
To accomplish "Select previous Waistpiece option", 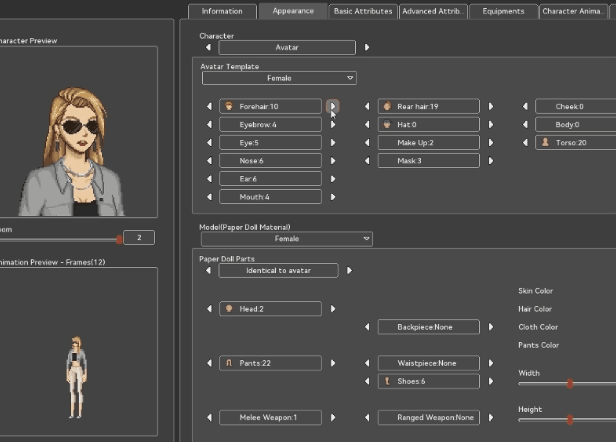I will point(367,363).
